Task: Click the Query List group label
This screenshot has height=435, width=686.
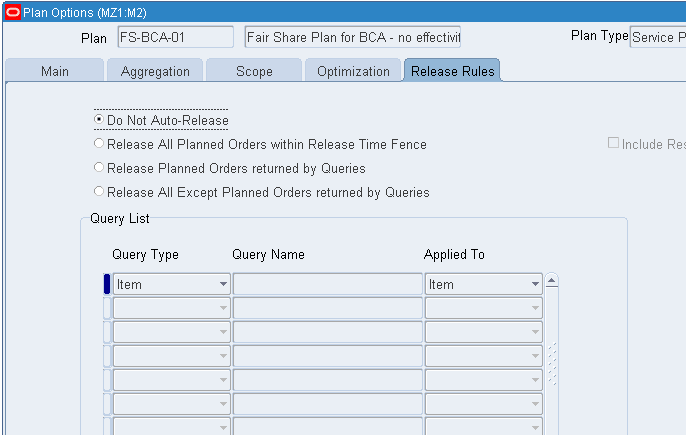Action: tap(119, 218)
